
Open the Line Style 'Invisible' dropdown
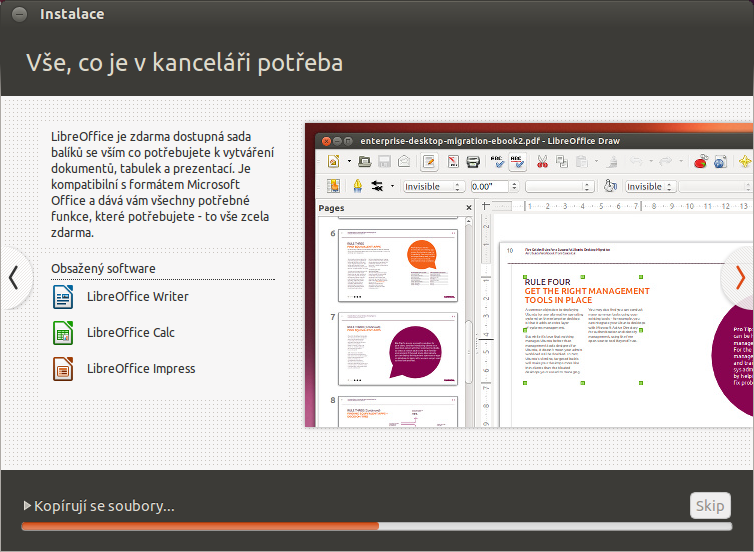pyautogui.click(x=434, y=187)
